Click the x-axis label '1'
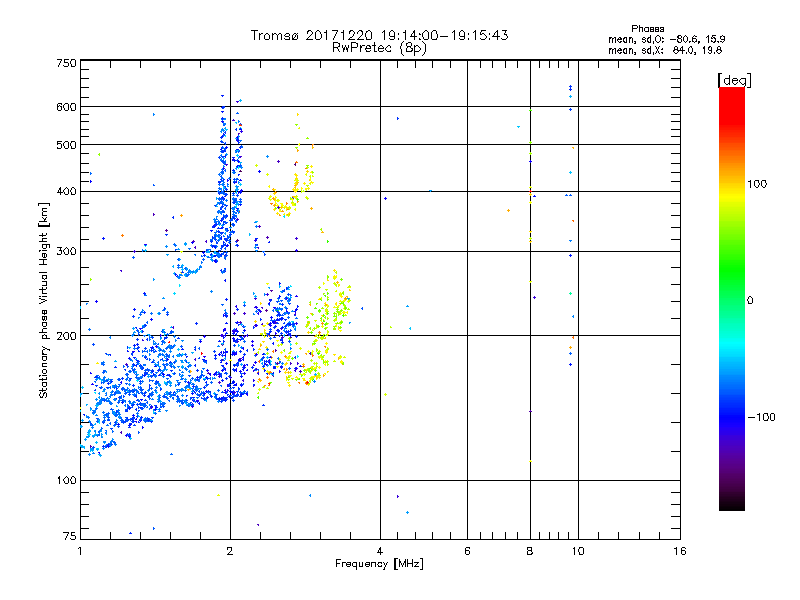The image size is (800, 600). tap(80, 551)
